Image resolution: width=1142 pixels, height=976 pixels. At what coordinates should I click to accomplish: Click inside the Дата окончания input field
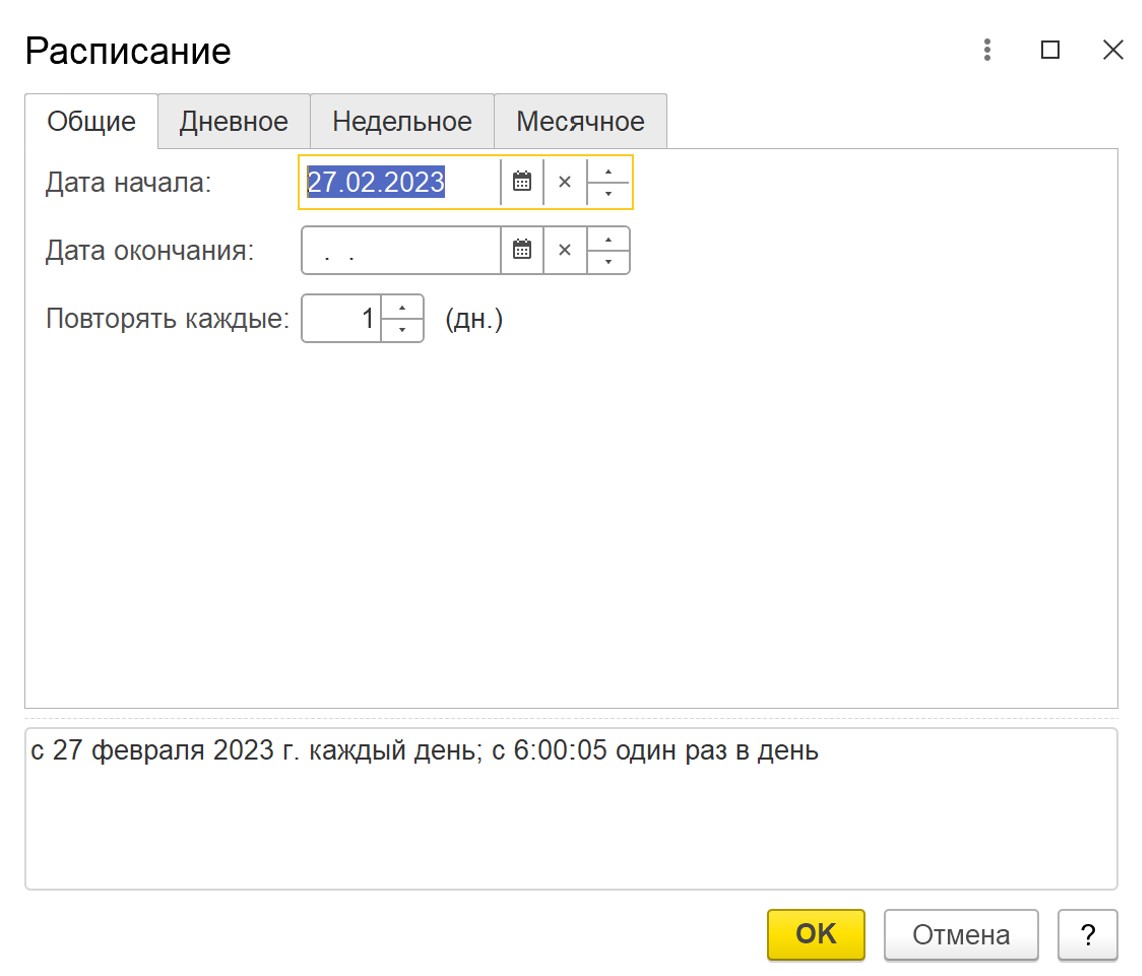coord(400,250)
